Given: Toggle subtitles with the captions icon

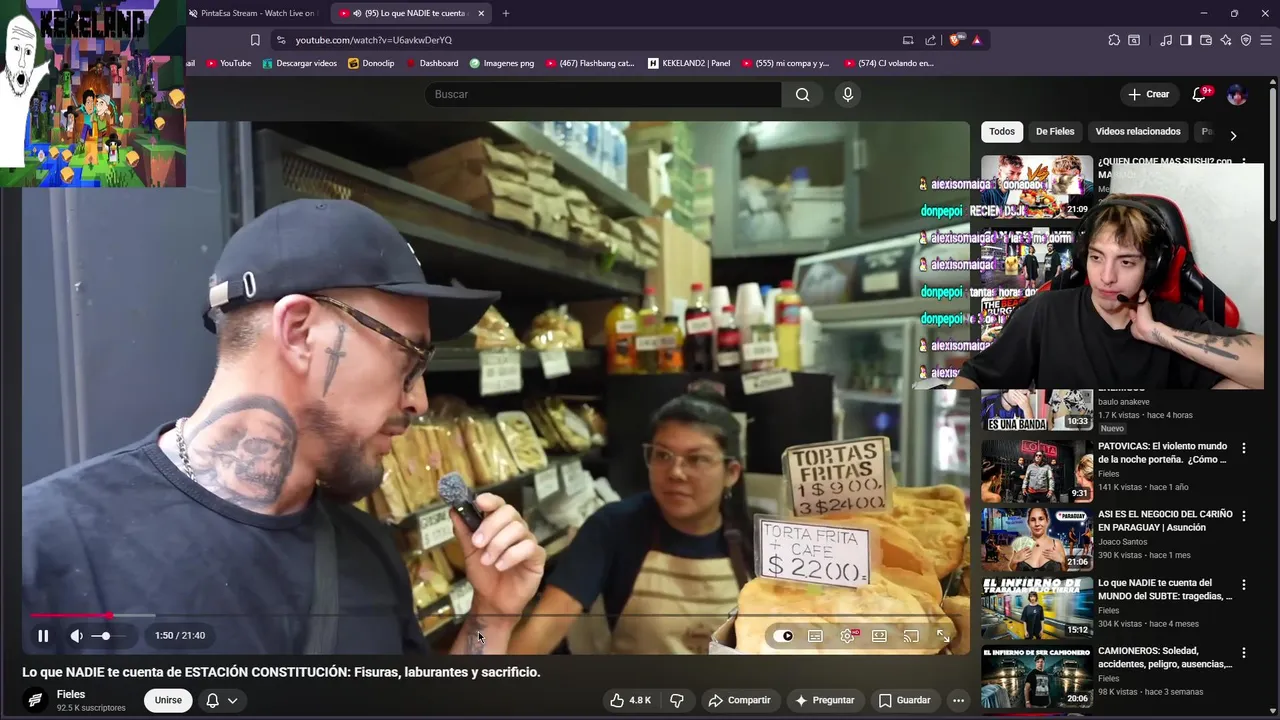Looking at the screenshot, I should (815, 636).
